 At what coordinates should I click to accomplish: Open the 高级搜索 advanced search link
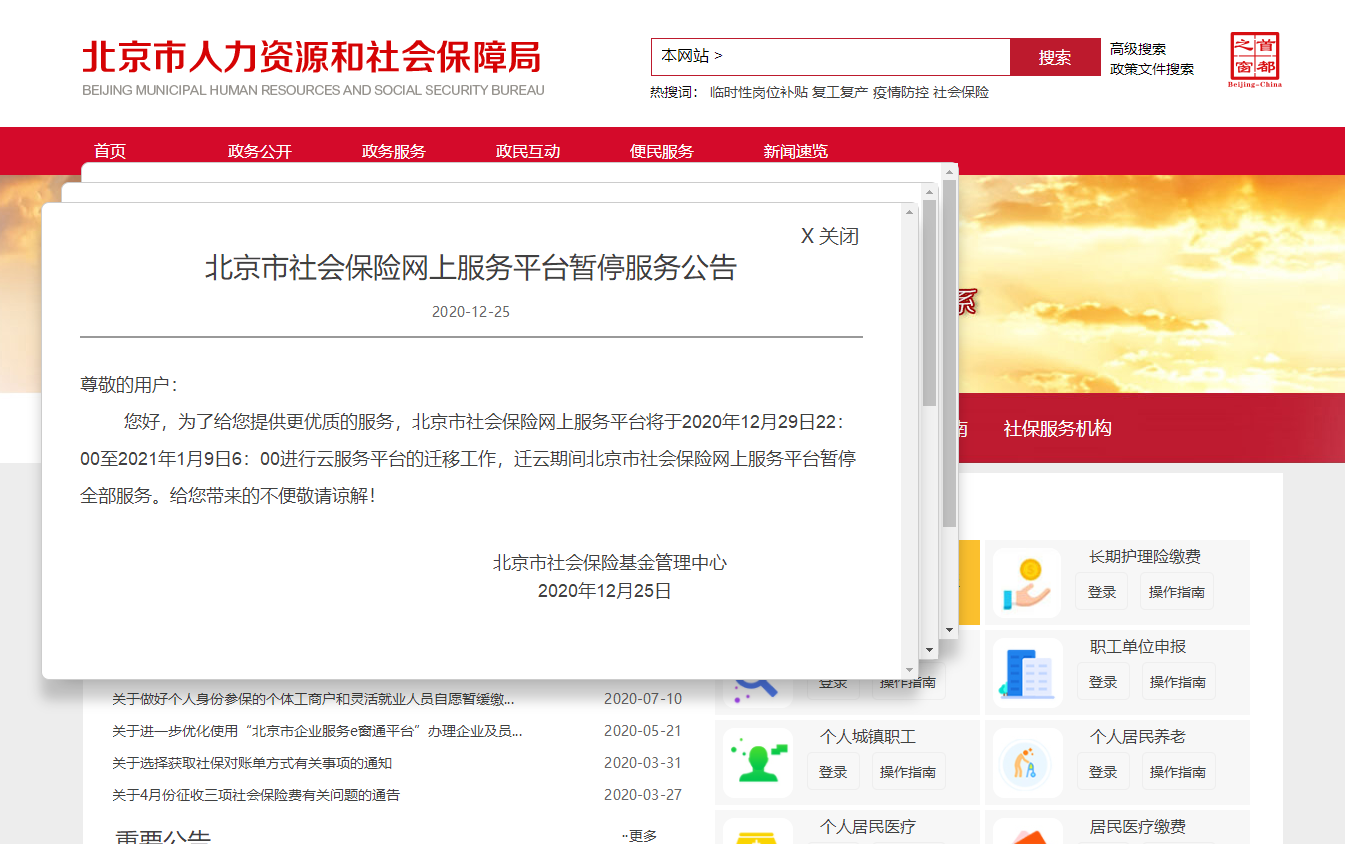click(x=1138, y=49)
